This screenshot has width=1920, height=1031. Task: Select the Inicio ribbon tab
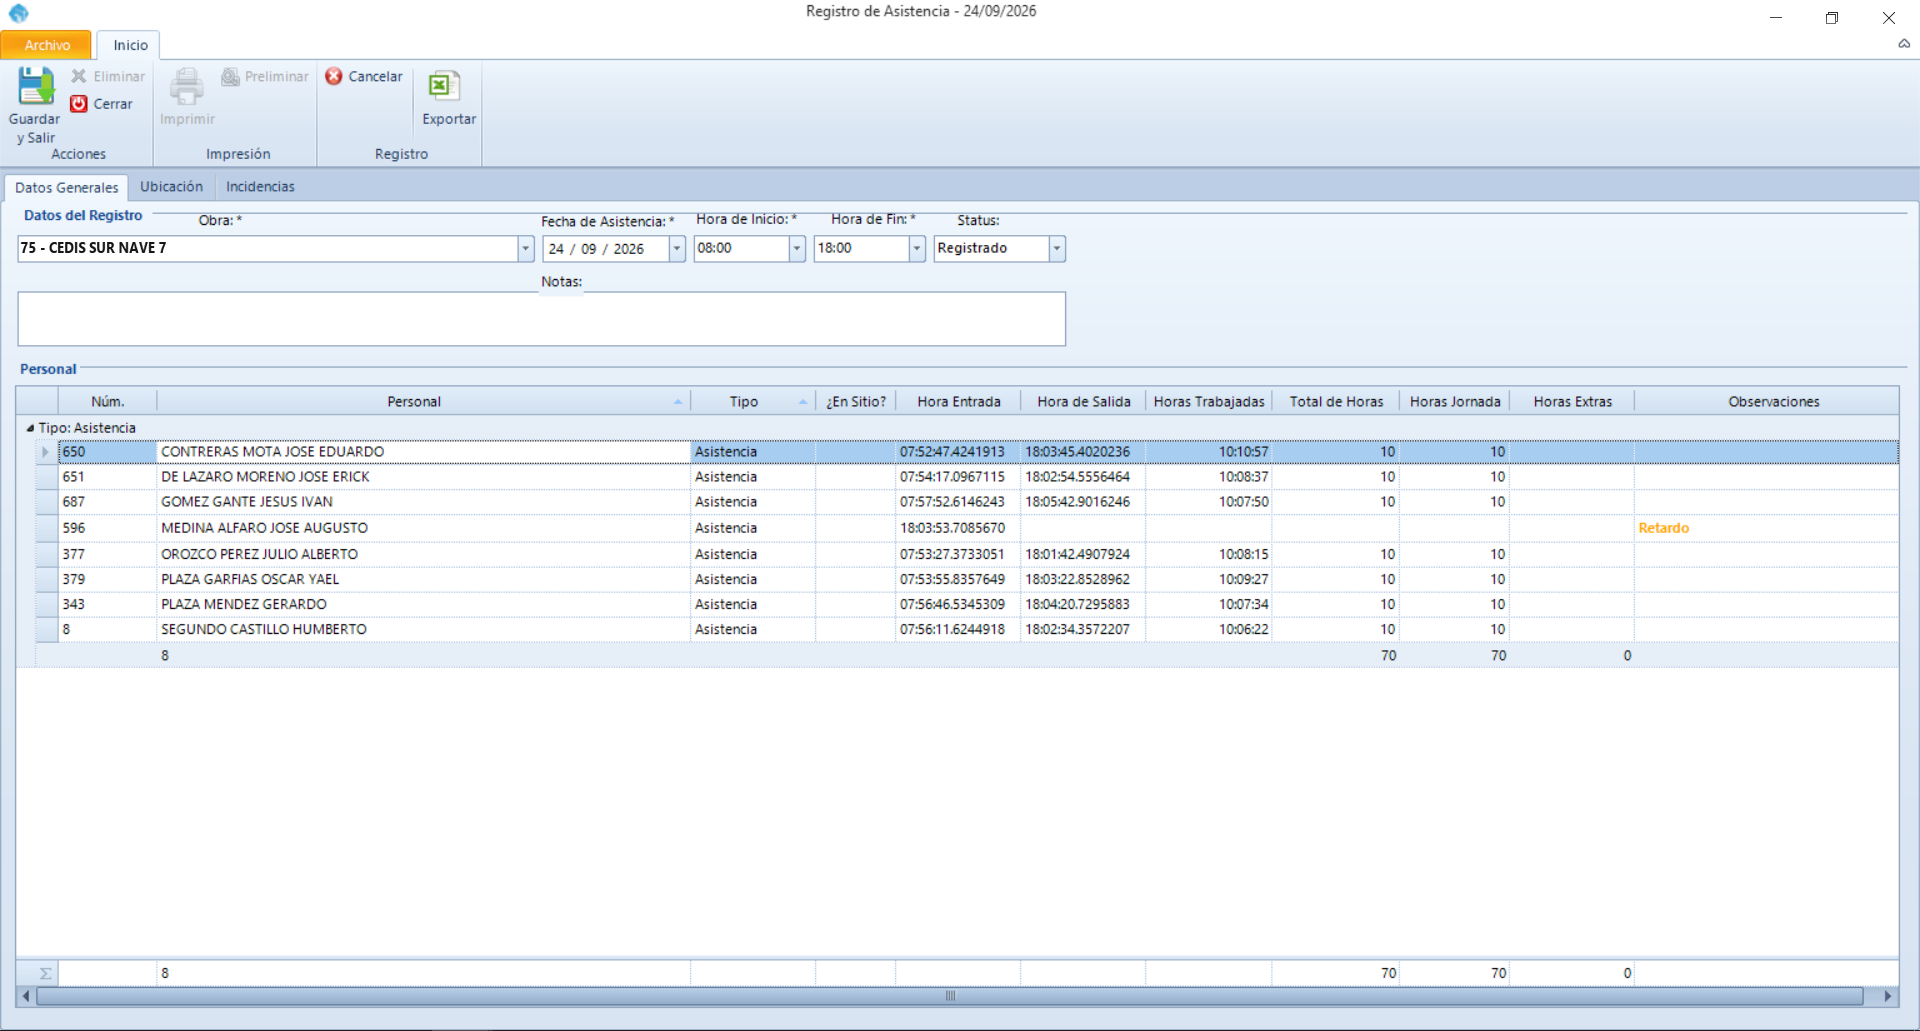[x=130, y=45]
